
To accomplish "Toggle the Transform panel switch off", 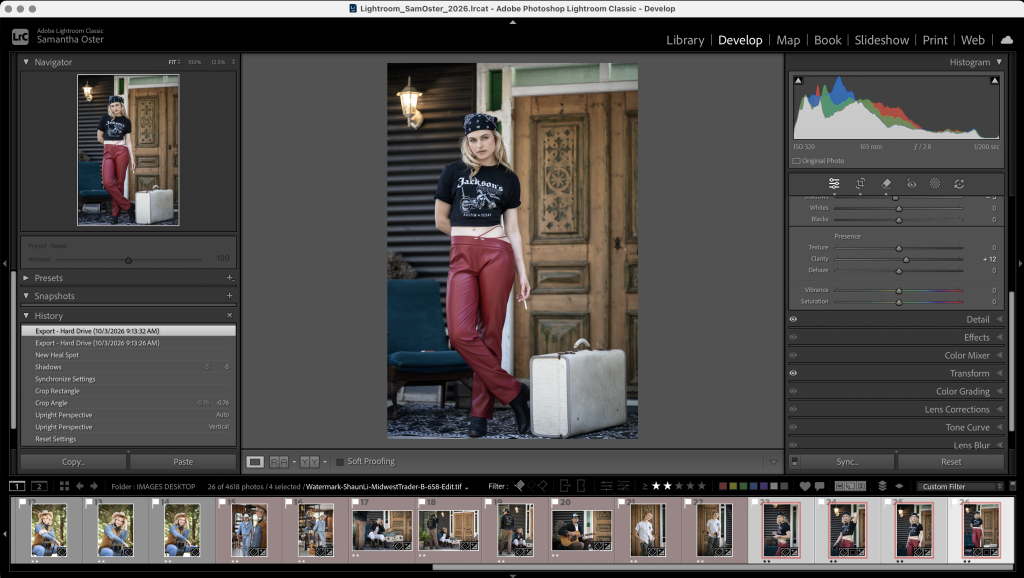I will [x=793, y=373].
